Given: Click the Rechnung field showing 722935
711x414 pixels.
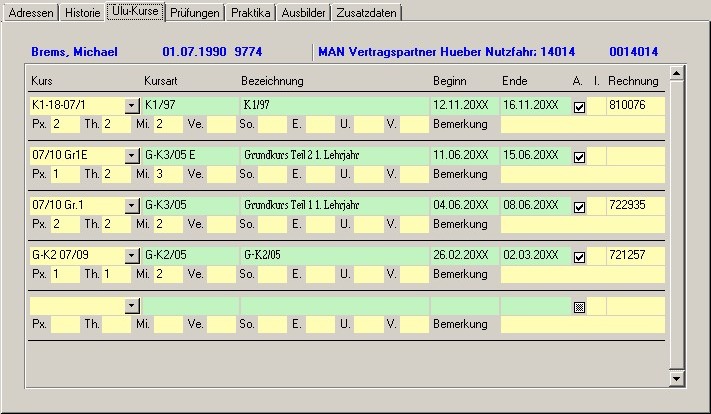Looking at the screenshot, I should coord(634,206).
